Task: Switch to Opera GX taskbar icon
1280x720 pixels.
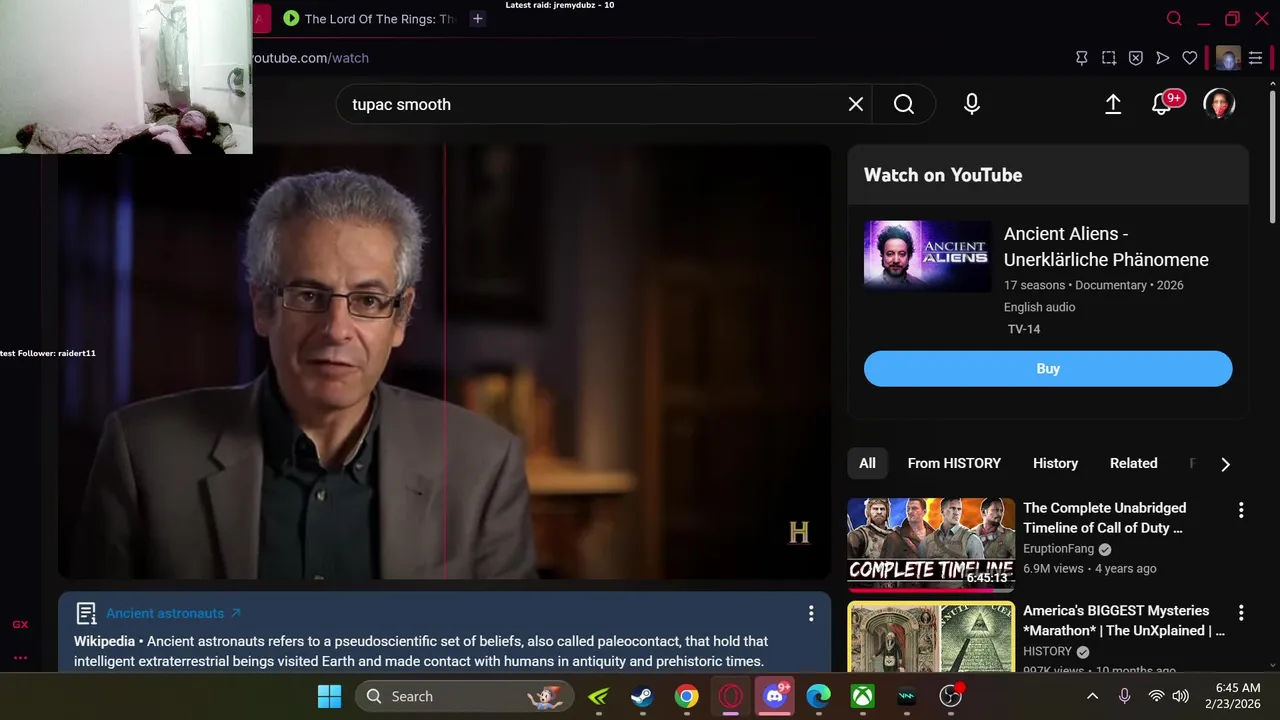Action: pos(730,696)
